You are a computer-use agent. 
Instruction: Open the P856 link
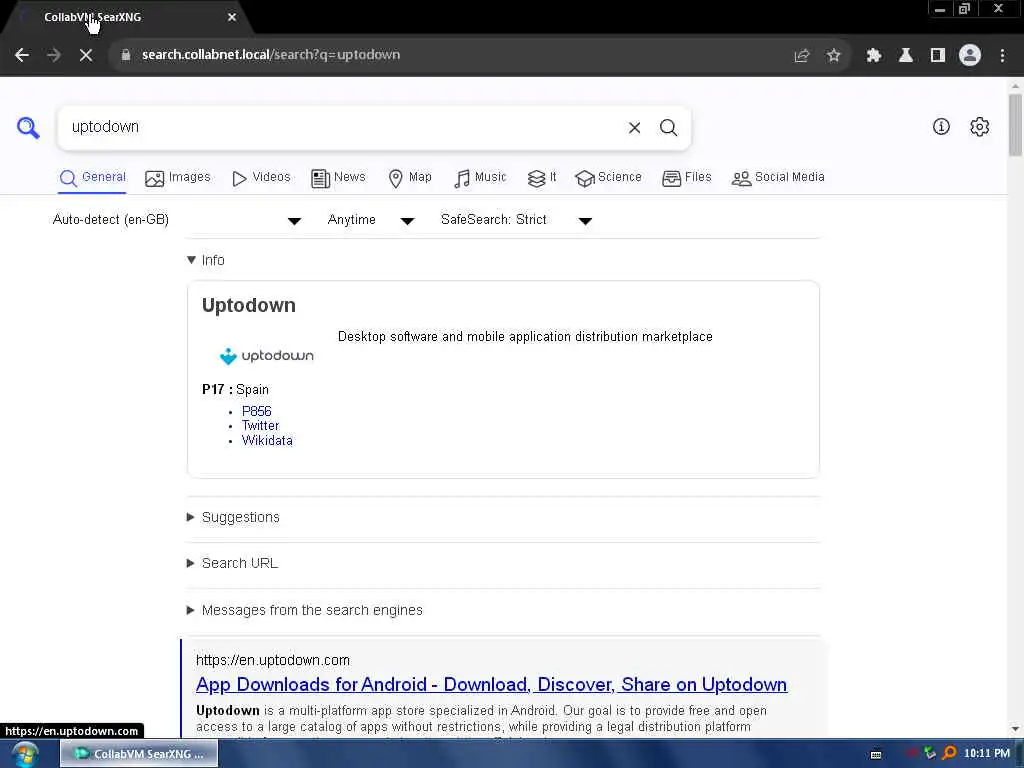pos(257,411)
